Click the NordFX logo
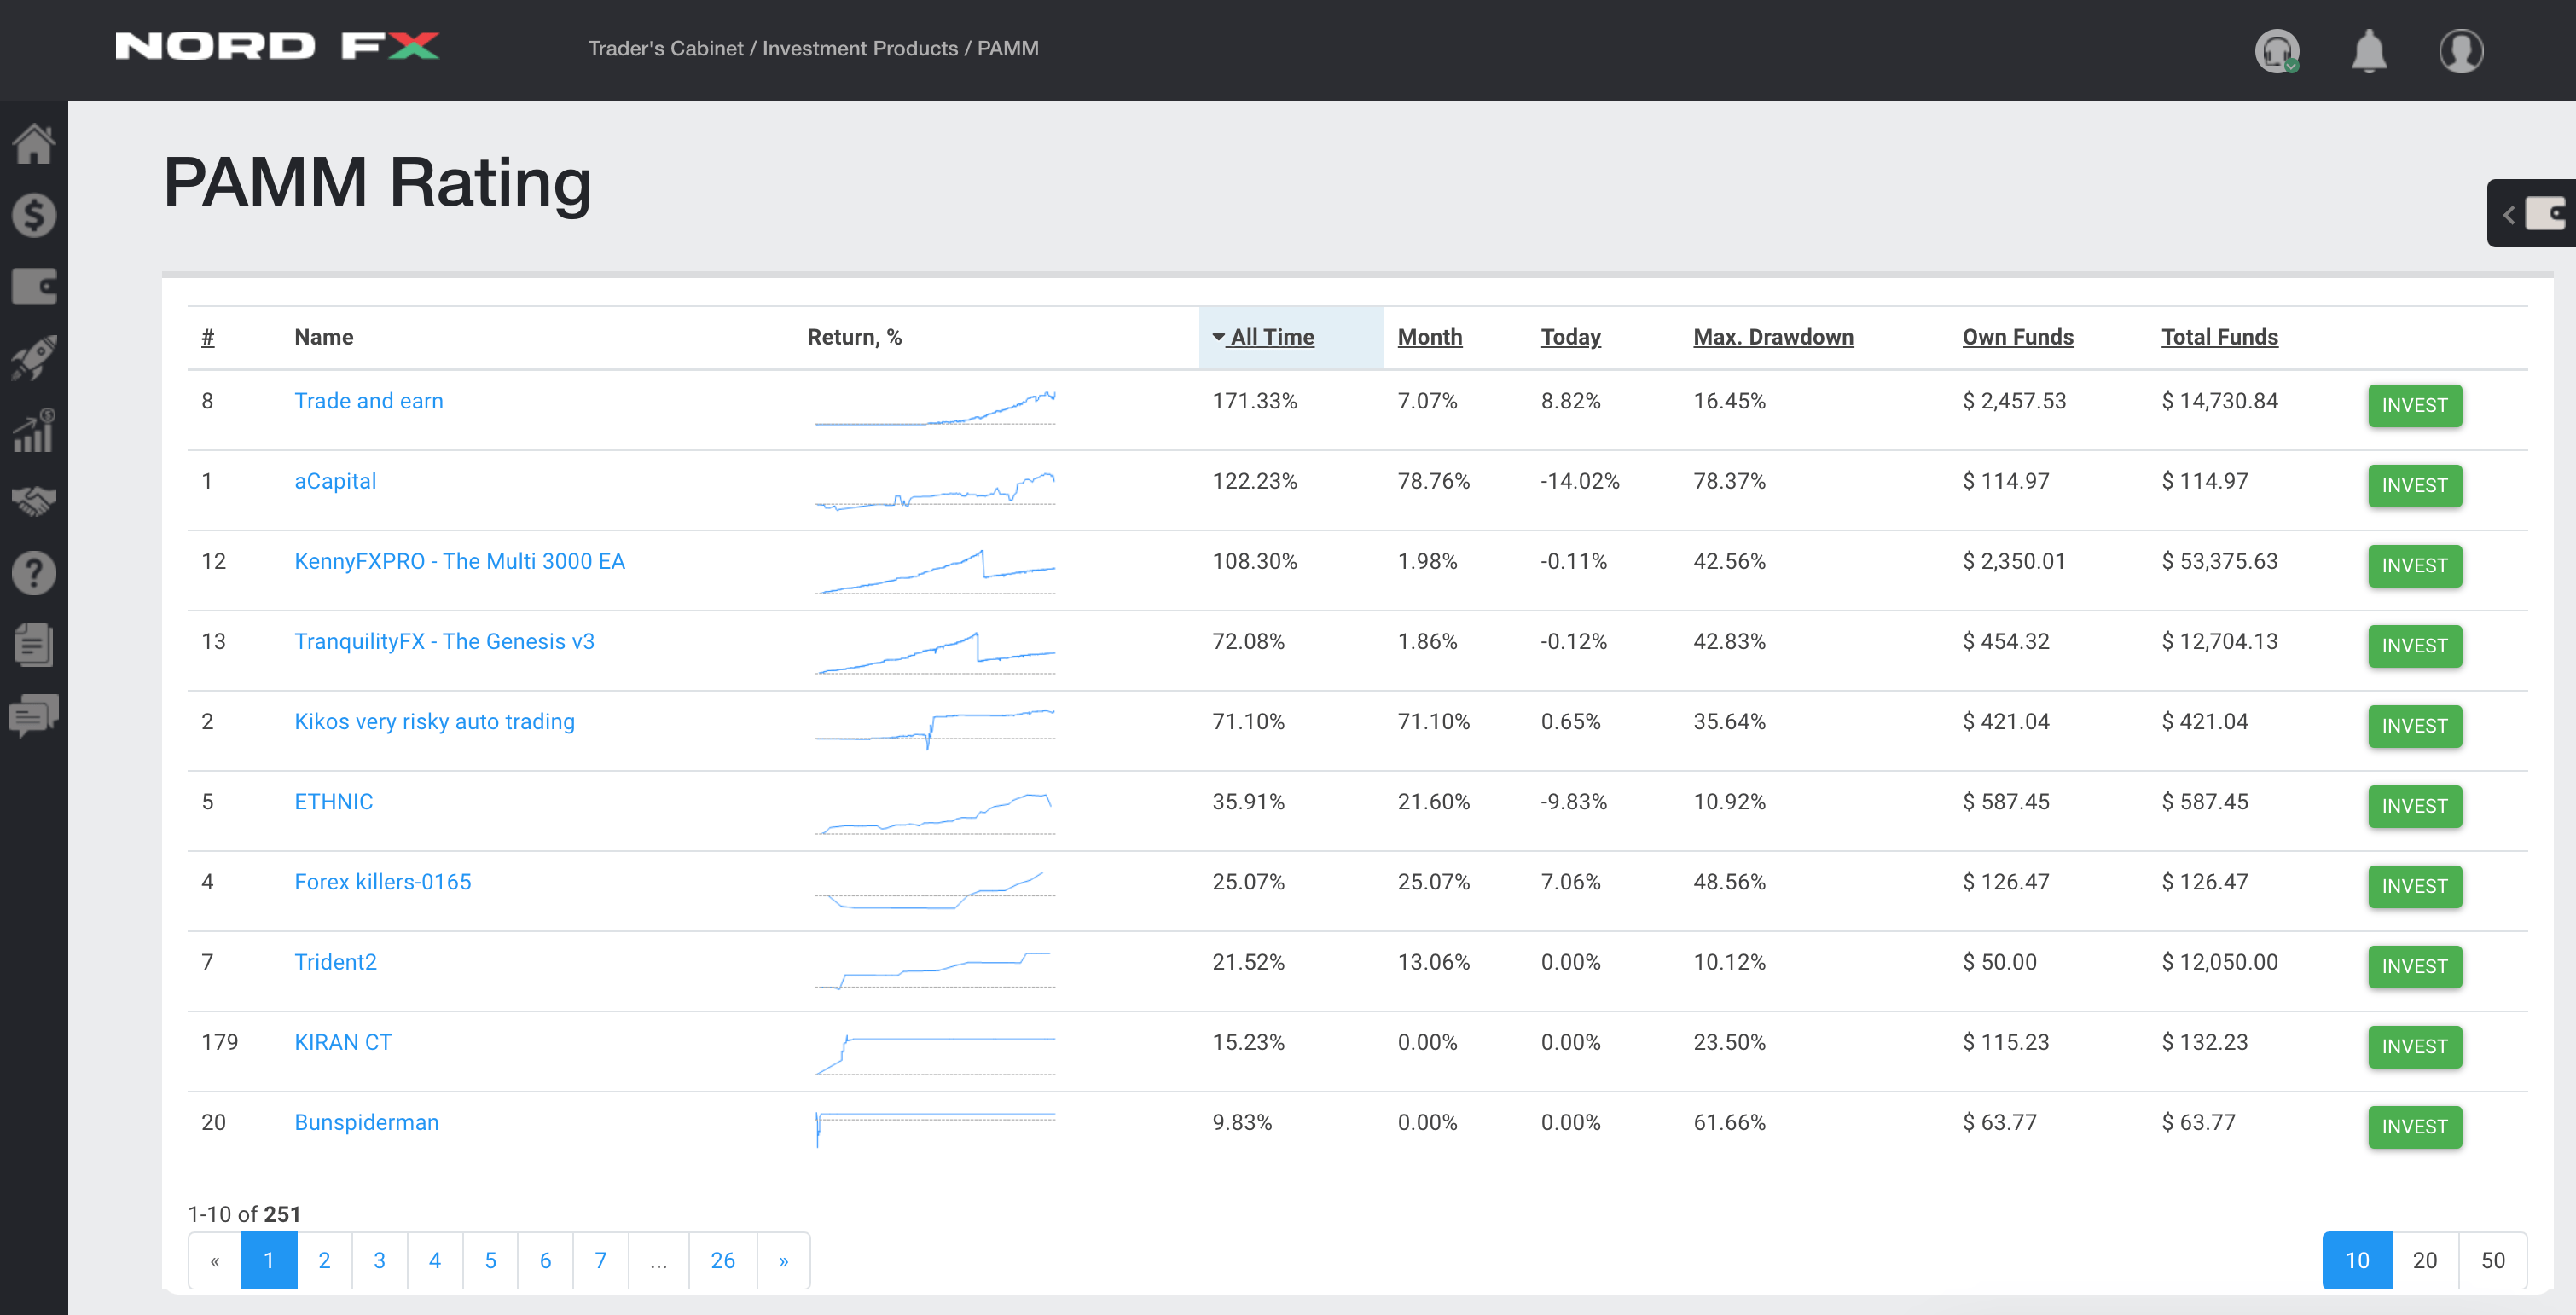Image resolution: width=2576 pixels, height=1315 pixels. click(x=277, y=46)
